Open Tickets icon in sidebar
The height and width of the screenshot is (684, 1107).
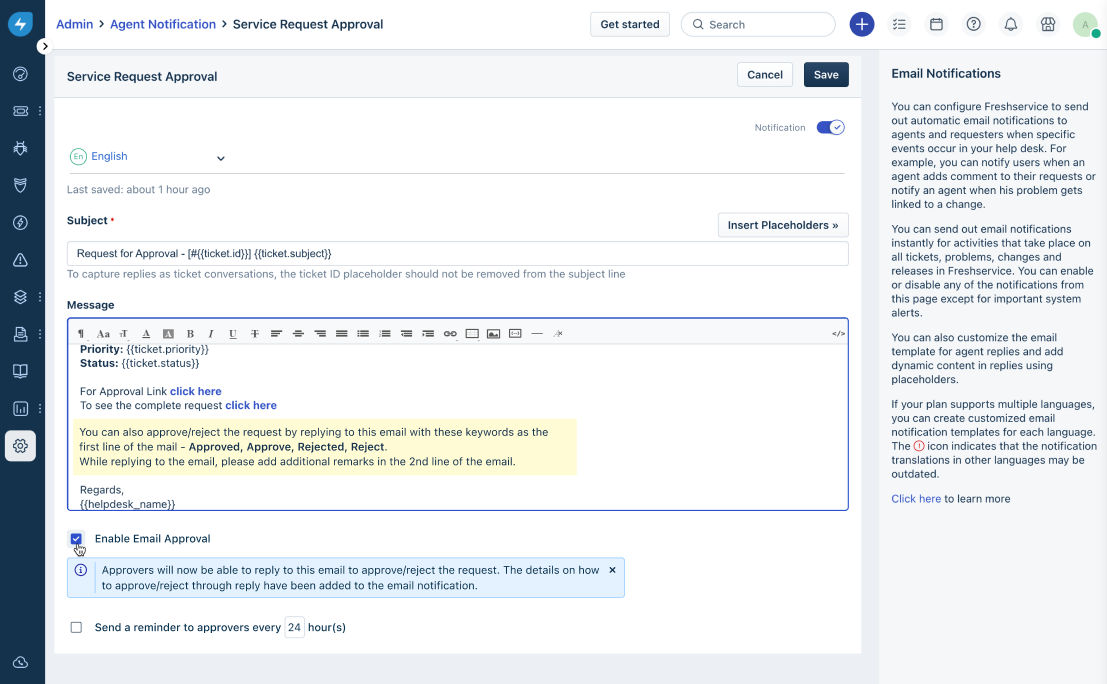[20, 111]
